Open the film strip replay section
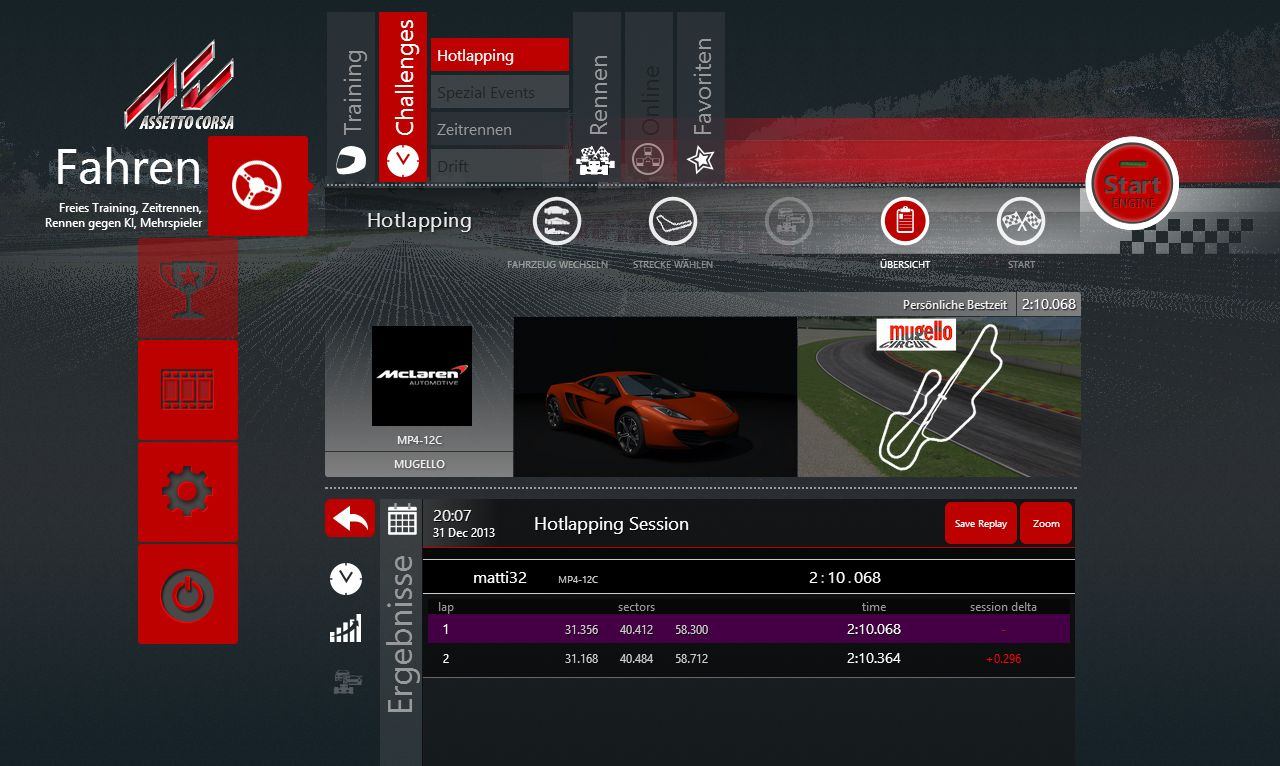The image size is (1280, 766). [188, 390]
